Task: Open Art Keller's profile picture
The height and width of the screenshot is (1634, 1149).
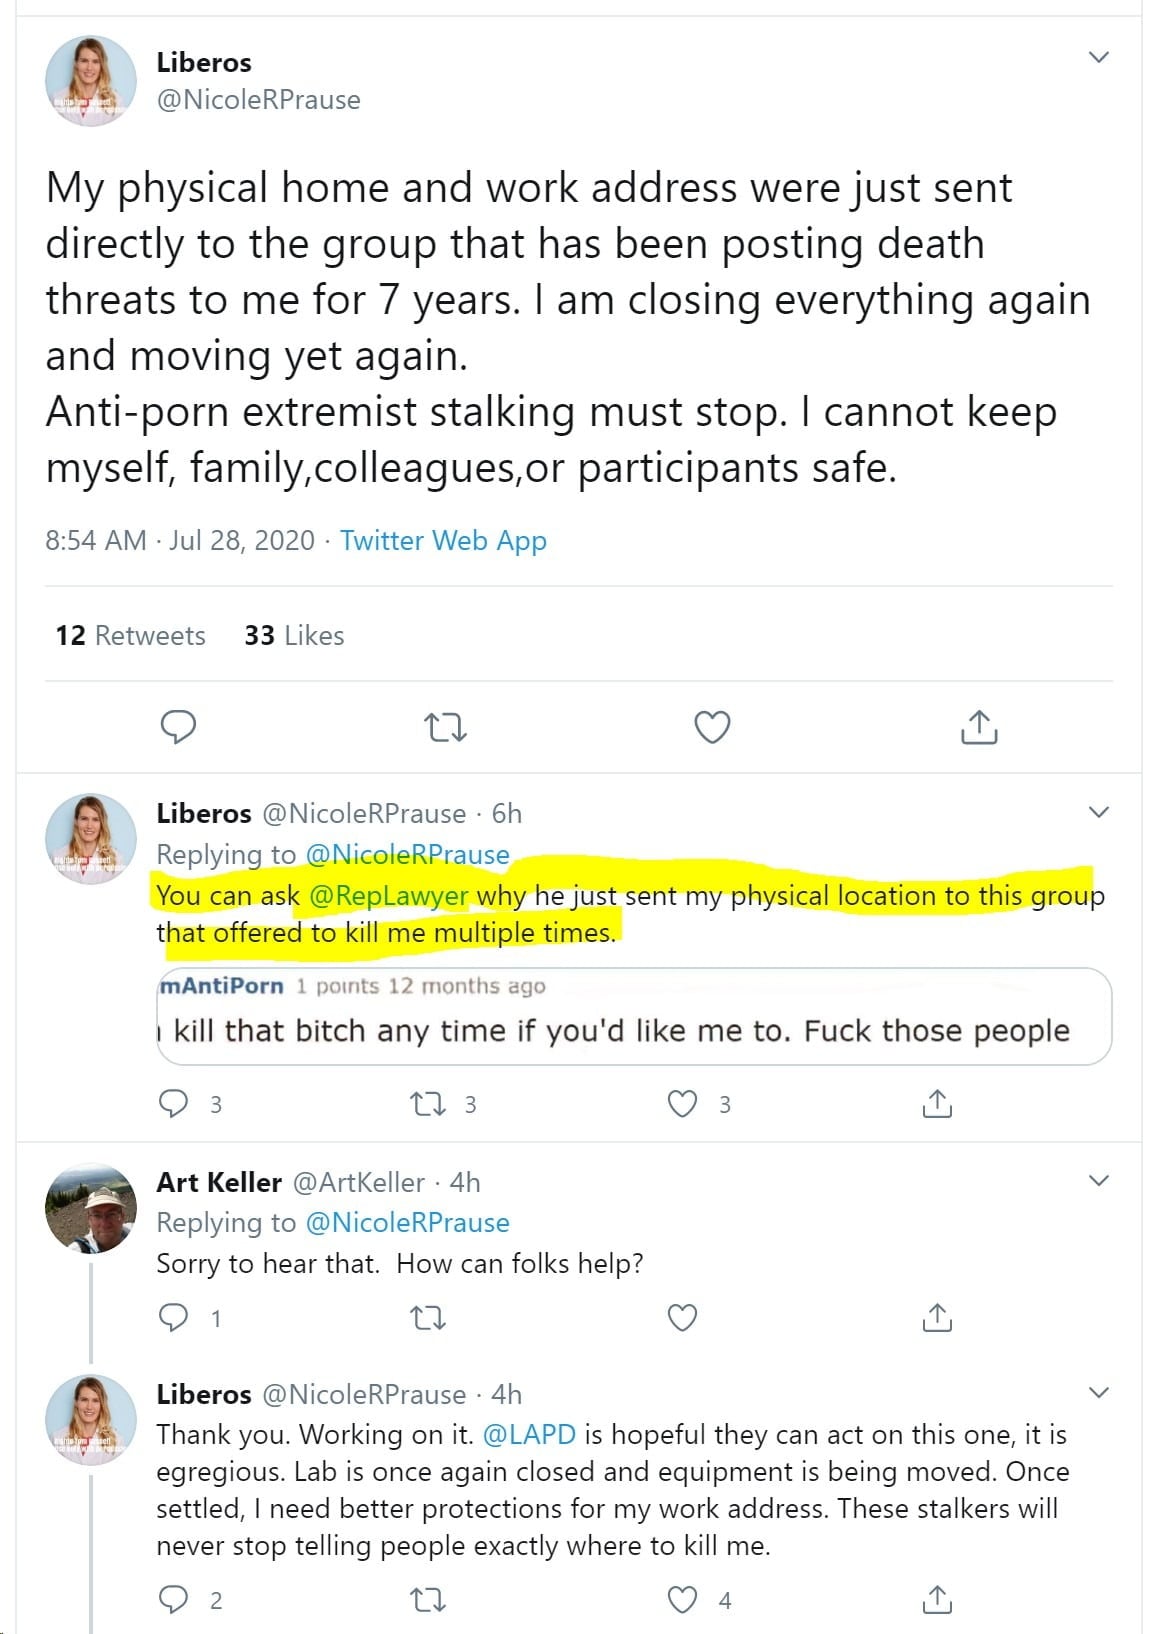Action: pyautogui.click(x=91, y=1209)
